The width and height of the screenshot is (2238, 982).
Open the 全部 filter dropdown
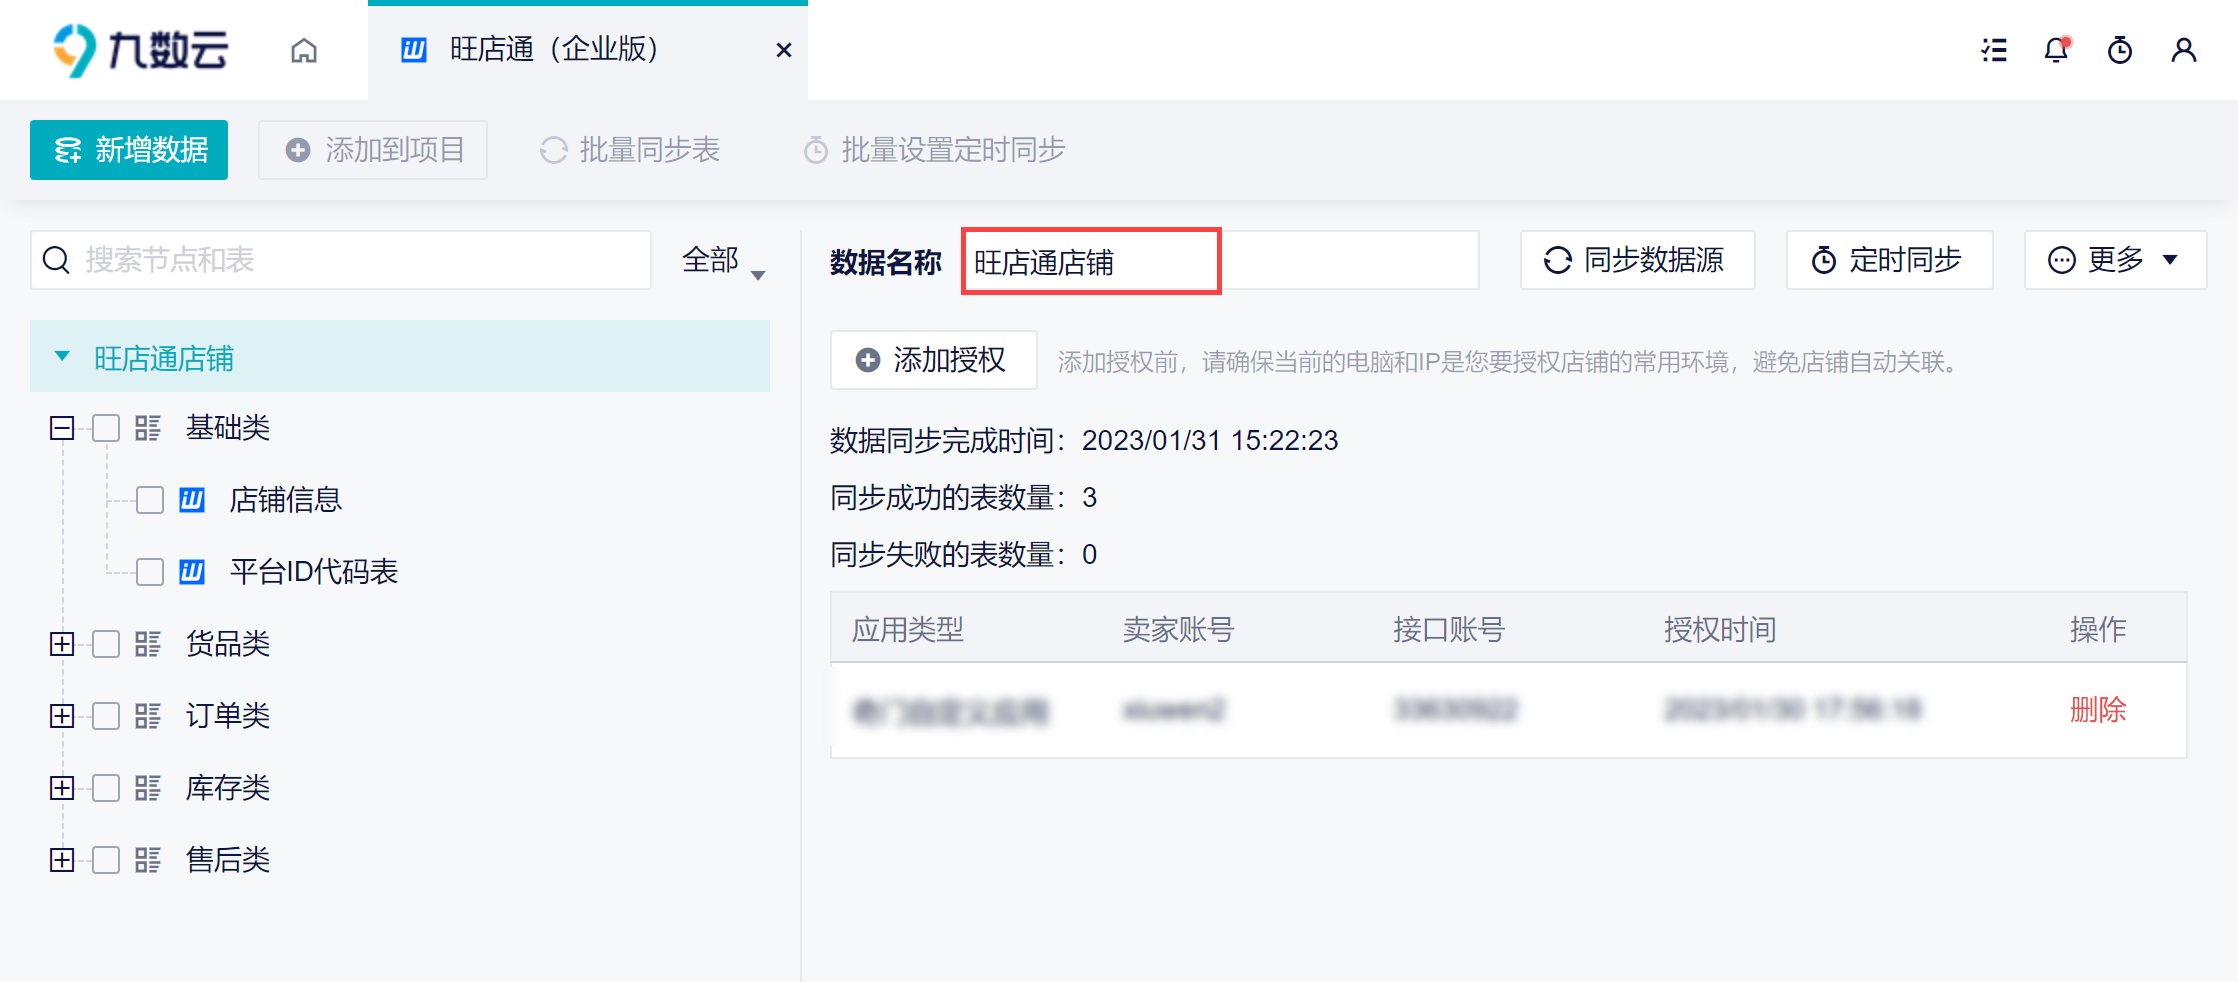pyautogui.click(x=723, y=261)
